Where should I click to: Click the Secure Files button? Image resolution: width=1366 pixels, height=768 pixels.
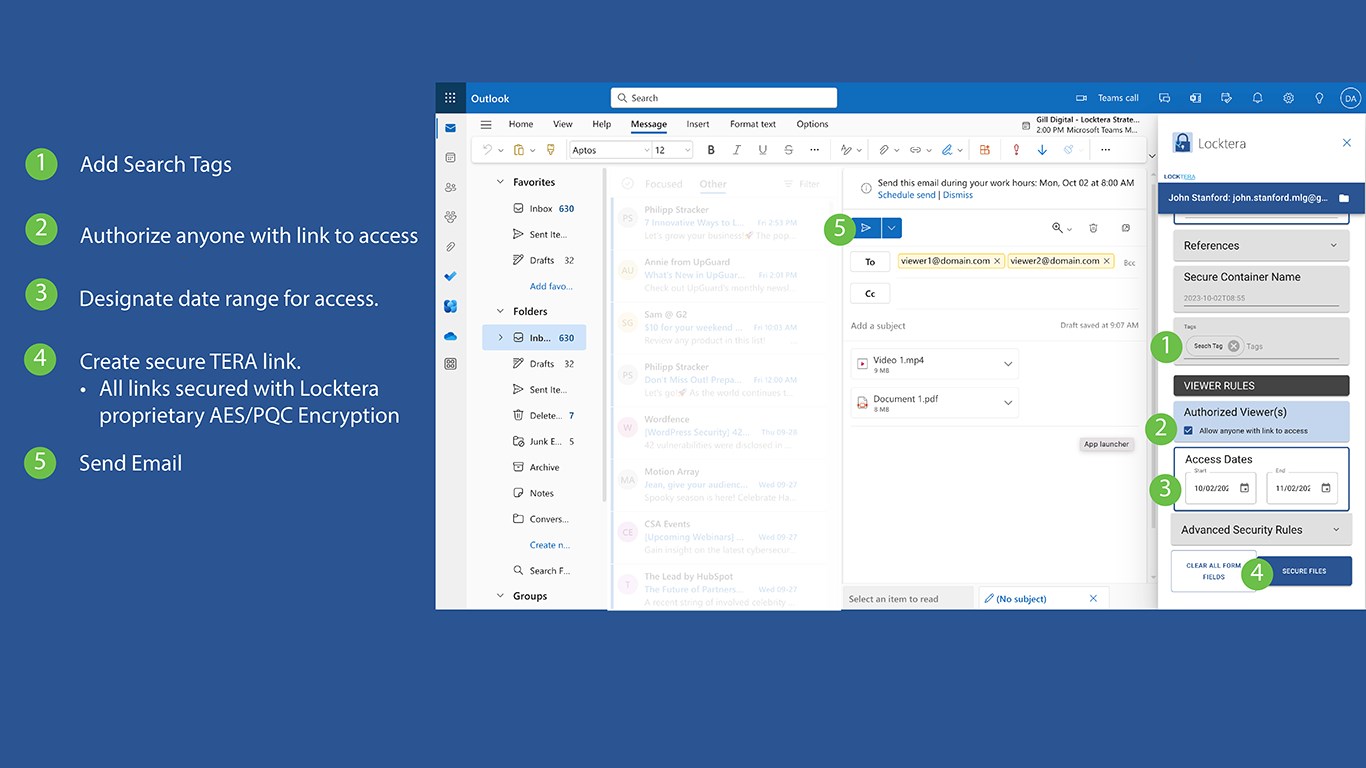point(1304,571)
